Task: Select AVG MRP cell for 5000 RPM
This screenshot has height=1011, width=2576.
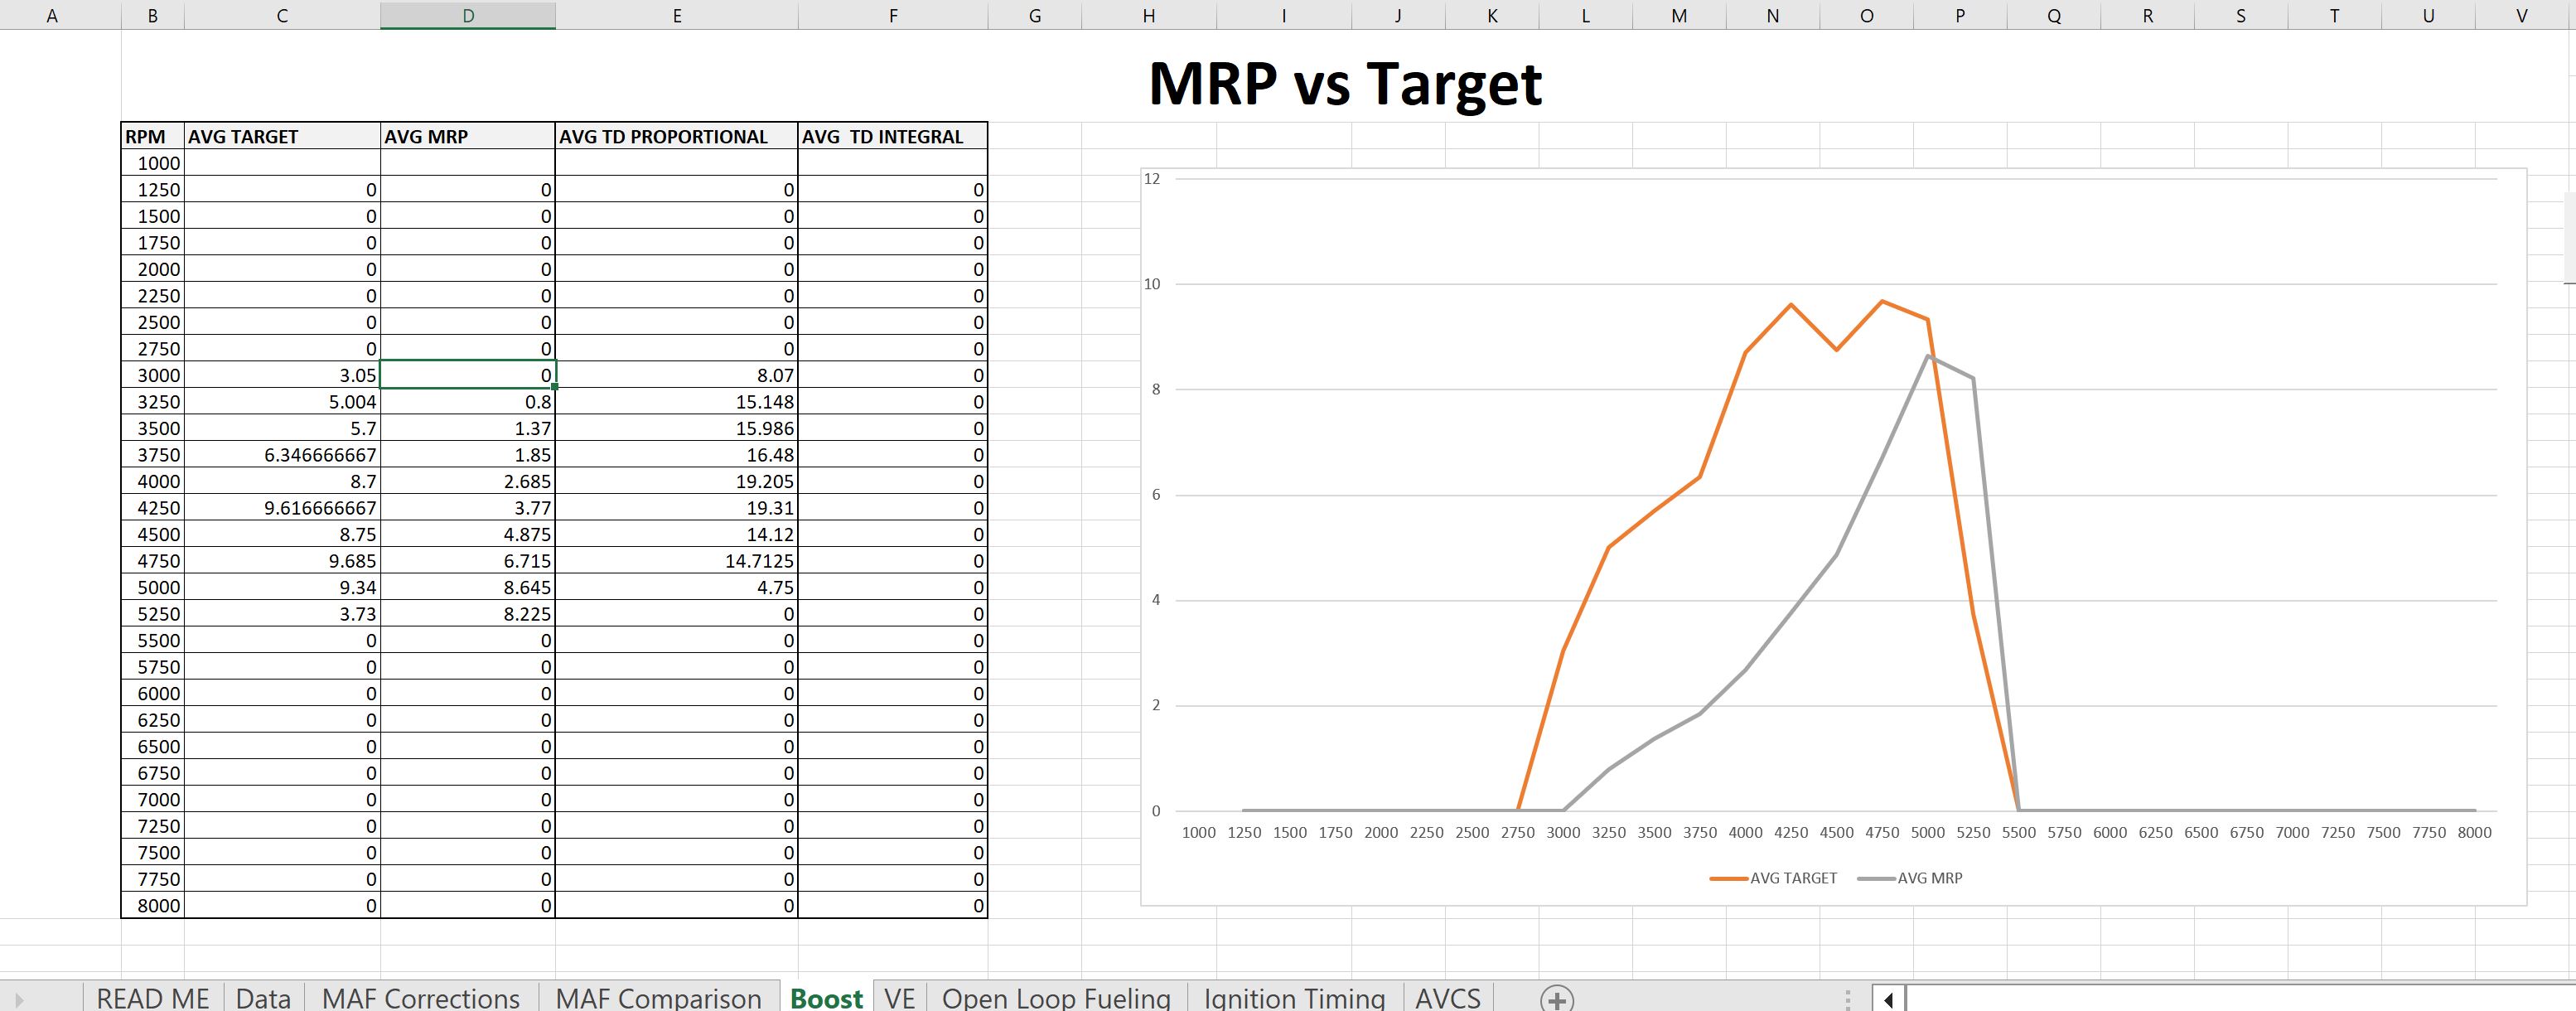Action: (467, 587)
